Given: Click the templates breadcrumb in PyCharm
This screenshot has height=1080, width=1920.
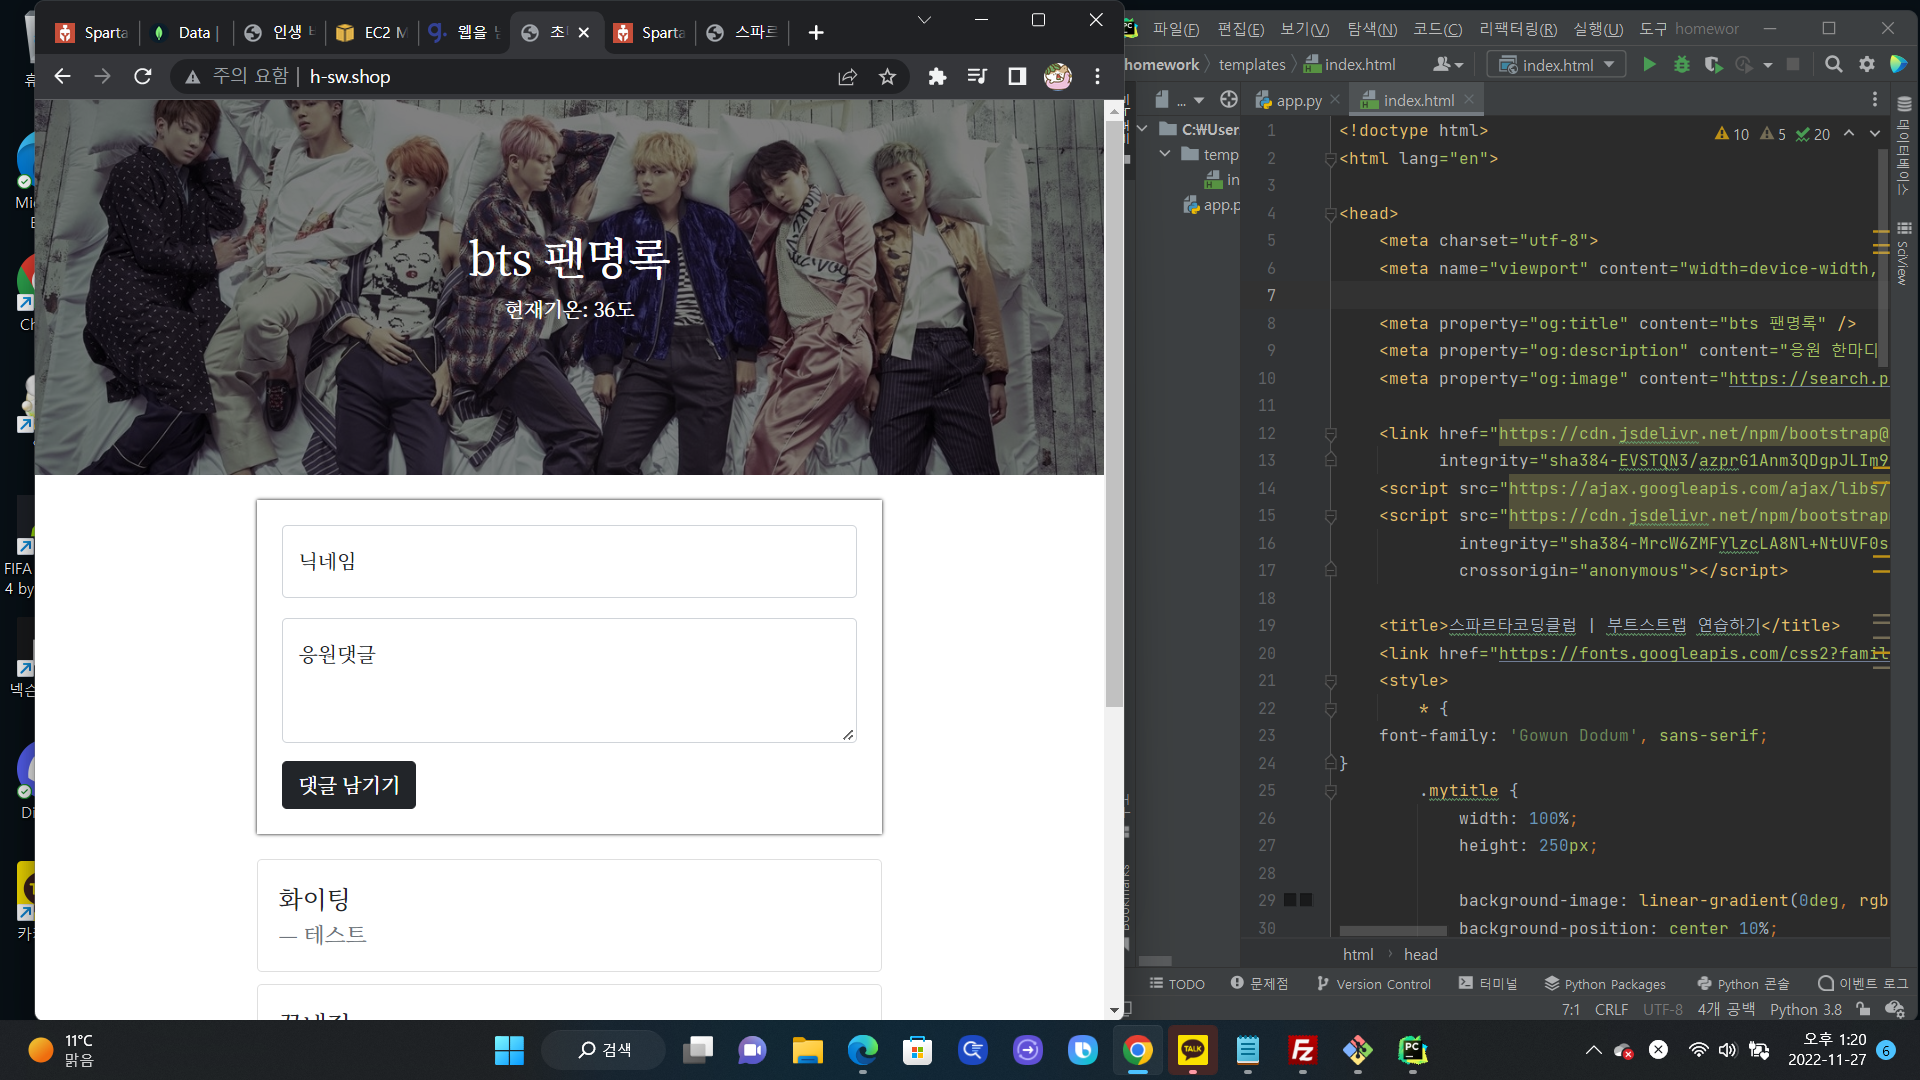Looking at the screenshot, I should (1252, 65).
